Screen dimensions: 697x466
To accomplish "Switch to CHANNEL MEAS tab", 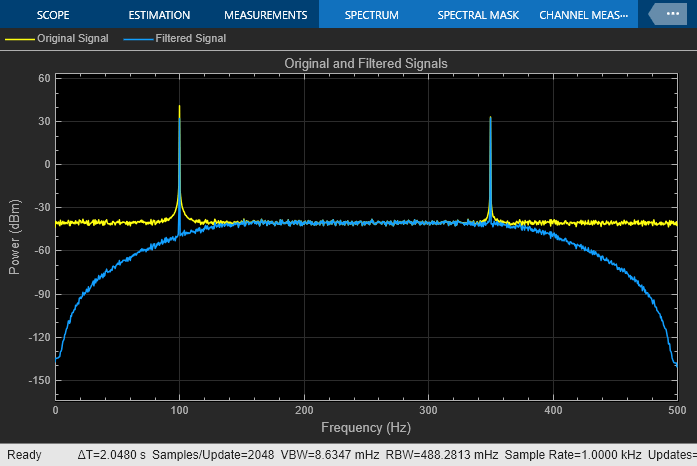I will tap(584, 15).
